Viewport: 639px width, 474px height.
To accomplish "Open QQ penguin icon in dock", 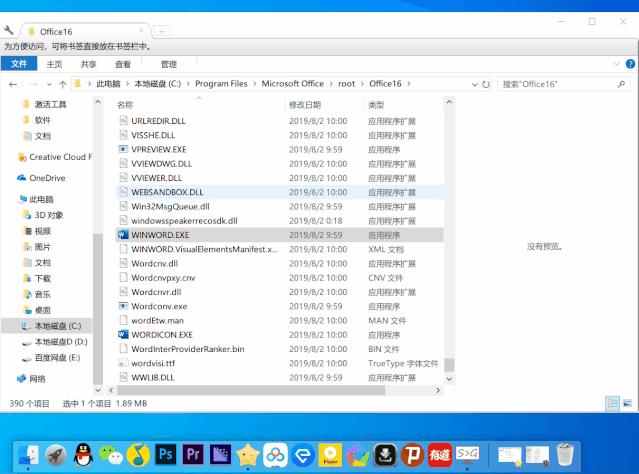I will click(x=84, y=454).
